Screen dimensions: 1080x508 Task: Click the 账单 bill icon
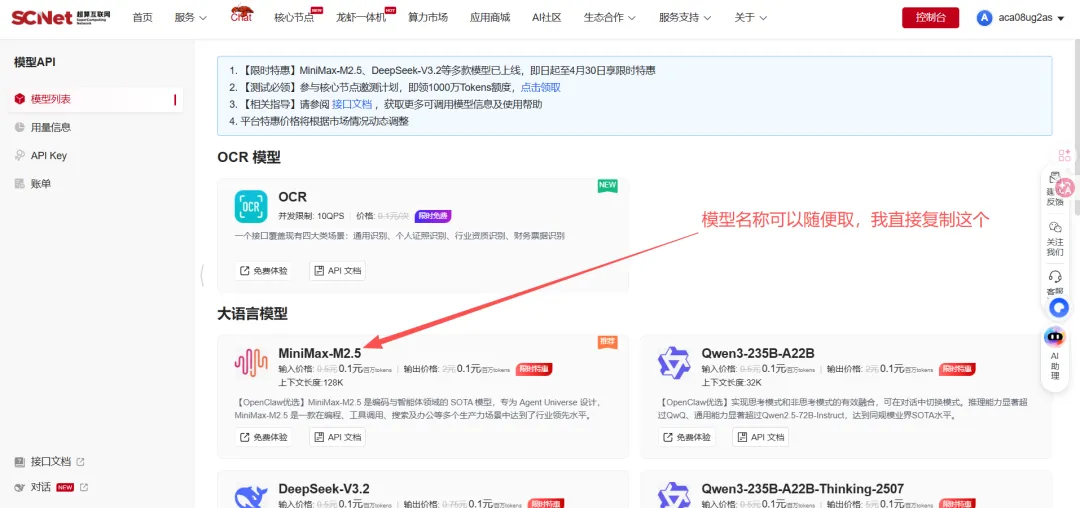click(20, 184)
